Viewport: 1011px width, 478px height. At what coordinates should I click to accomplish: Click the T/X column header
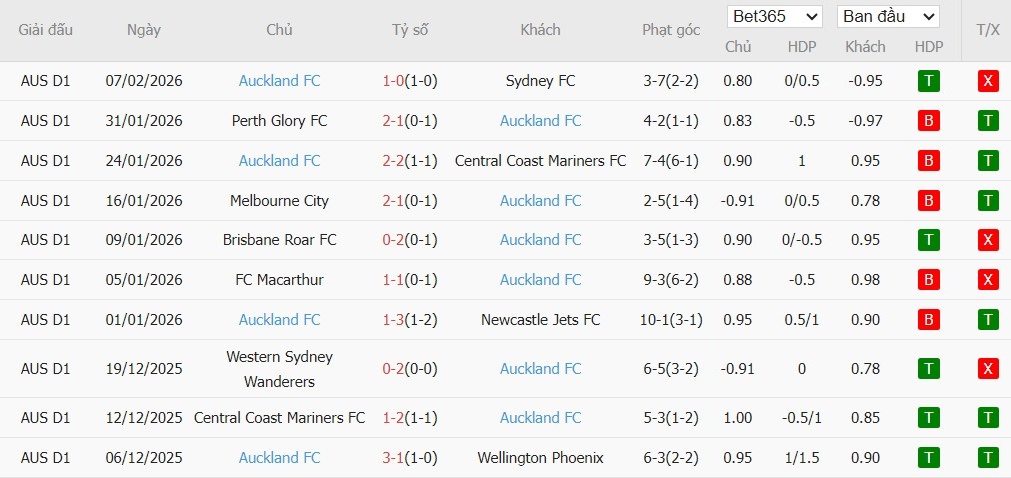point(988,30)
